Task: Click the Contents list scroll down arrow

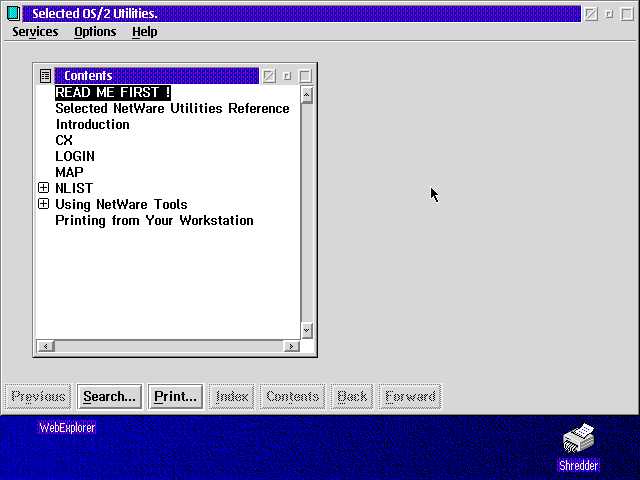Action: click(x=307, y=330)
